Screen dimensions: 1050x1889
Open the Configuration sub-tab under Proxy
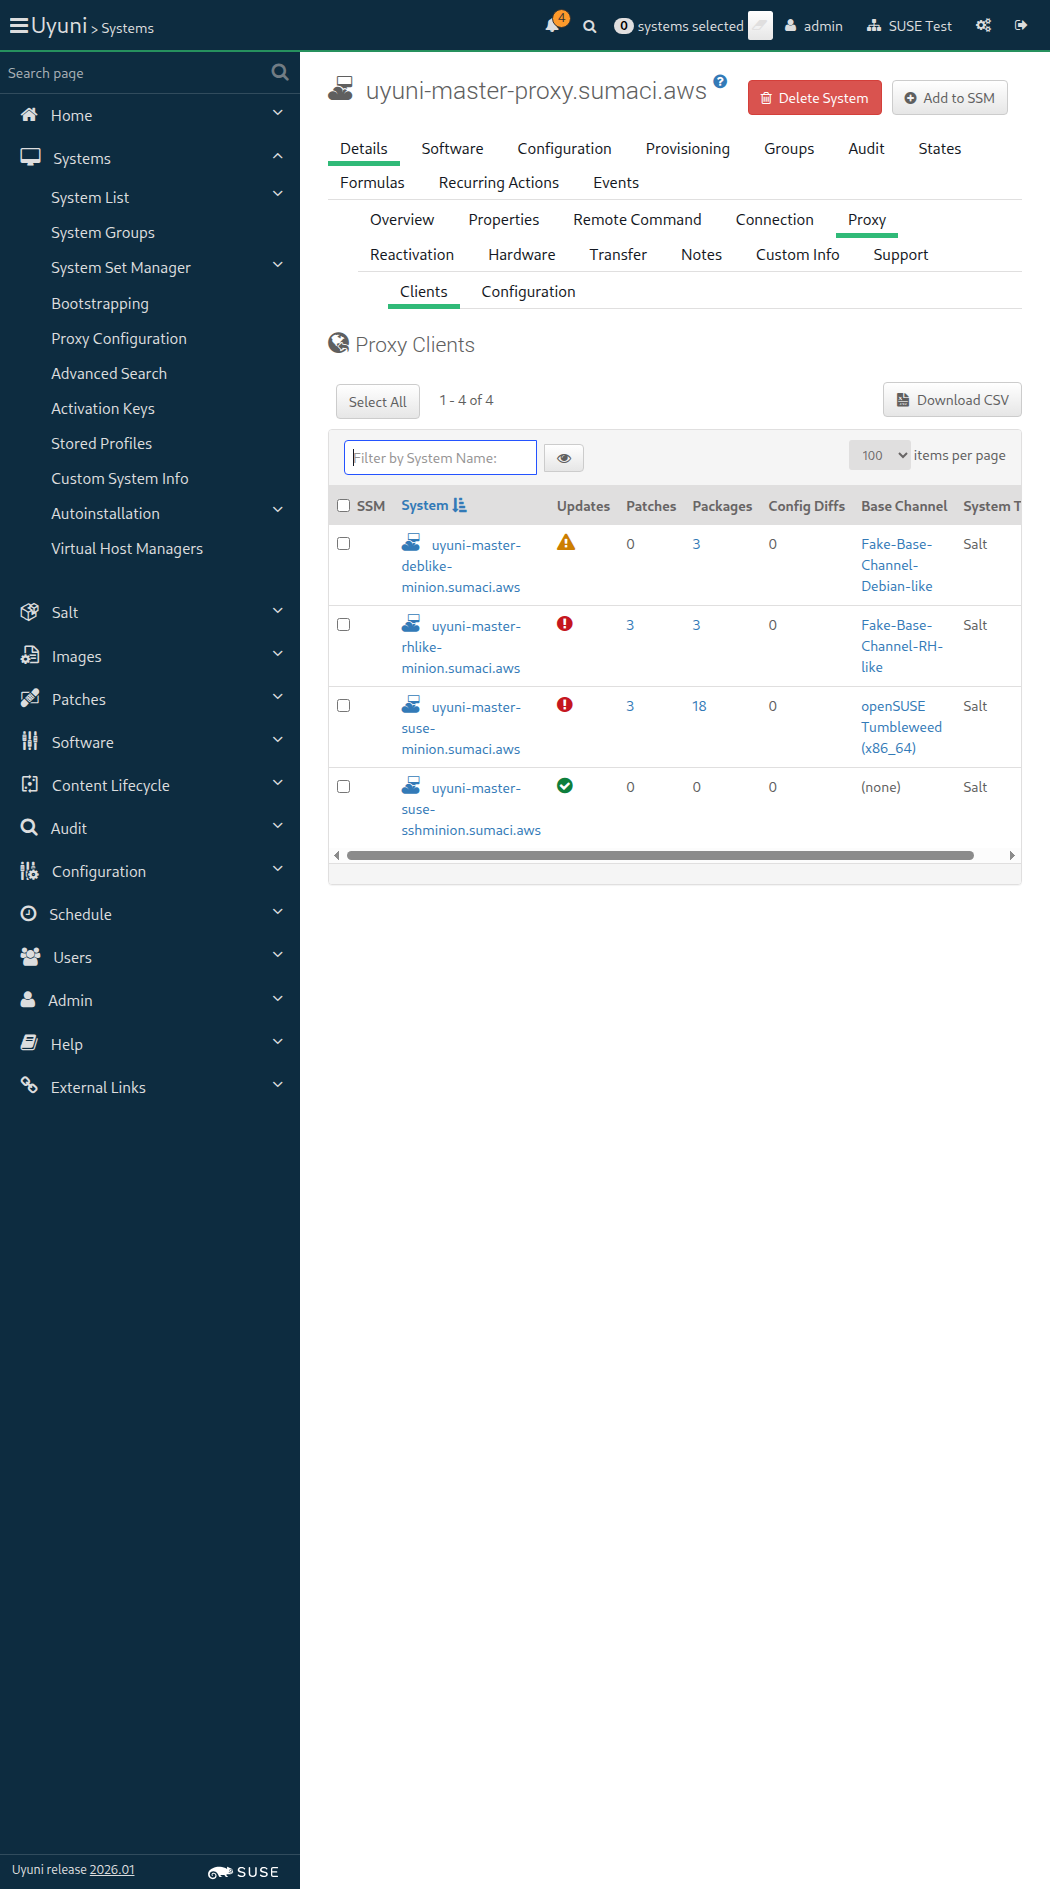click(528, 292)
